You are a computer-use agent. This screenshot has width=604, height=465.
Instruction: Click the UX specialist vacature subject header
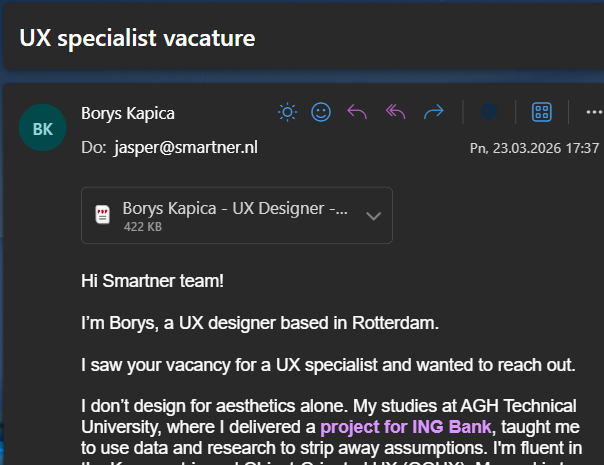tap(137, 38)
